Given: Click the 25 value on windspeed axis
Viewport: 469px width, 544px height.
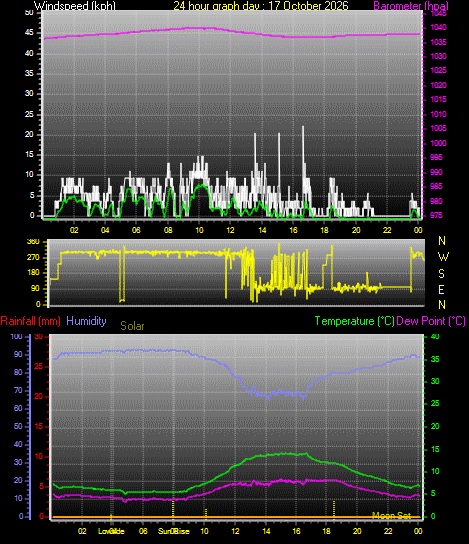Looking at the screenshot, I should [x=29, y=114].
